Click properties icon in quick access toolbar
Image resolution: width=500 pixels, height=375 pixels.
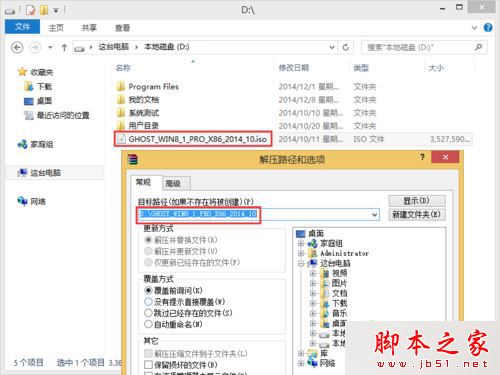pos(30,10)
